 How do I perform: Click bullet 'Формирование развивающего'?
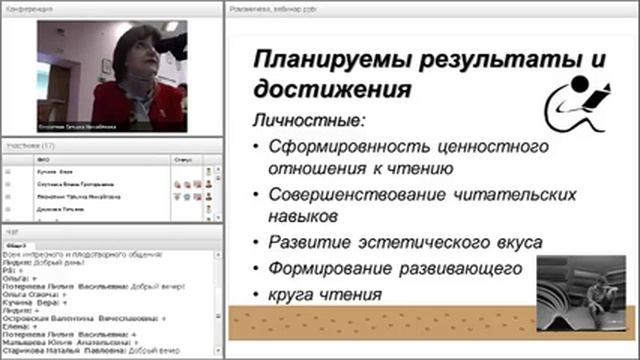point(395,269)
